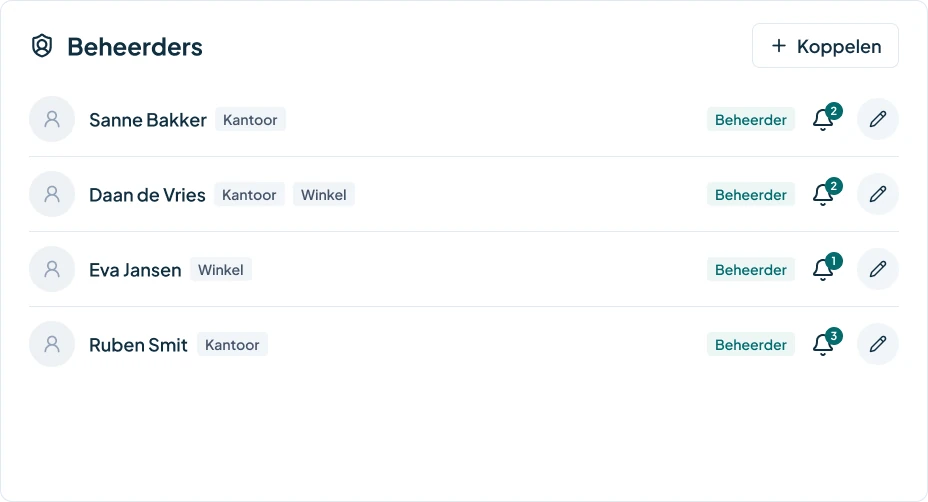Edit Daan de Vries with pencil icon
The height and width of the screenshot is (502, 928).
pyautogui.click(x=878, y=194)
